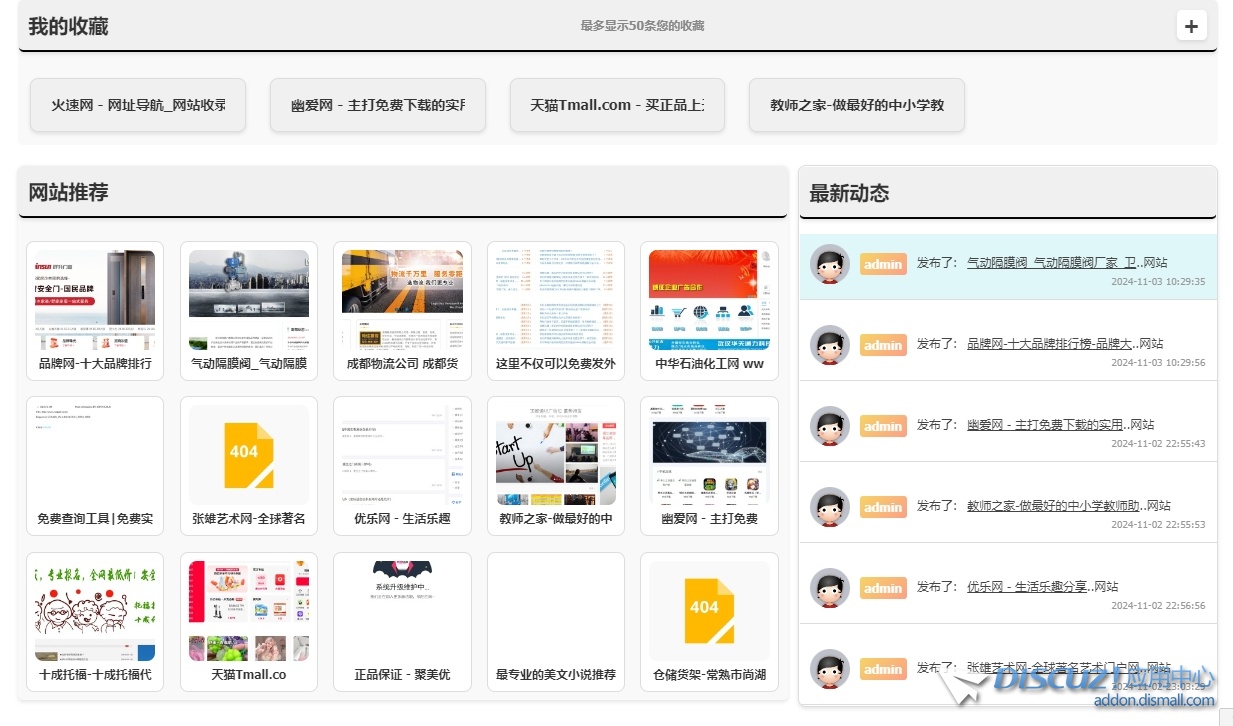
Task: Open the 天猫Tmall.com bookmark button in 我的收藏
Action: click(617, 105)
